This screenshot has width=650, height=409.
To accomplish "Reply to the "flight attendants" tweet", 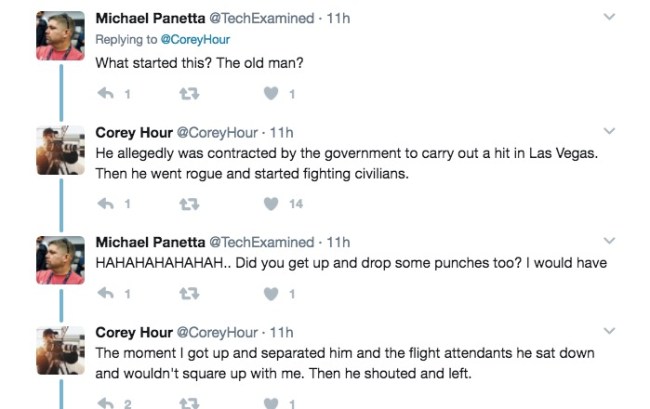I will [105, 403].
